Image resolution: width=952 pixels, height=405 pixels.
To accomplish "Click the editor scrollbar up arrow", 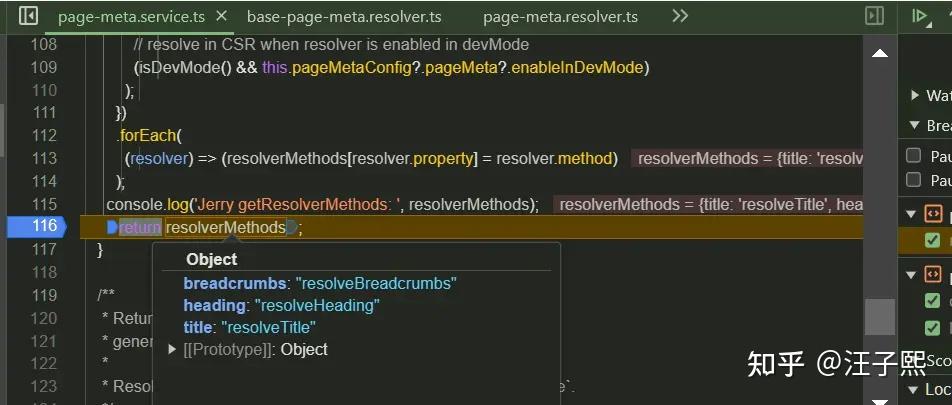I will (879, 54).
